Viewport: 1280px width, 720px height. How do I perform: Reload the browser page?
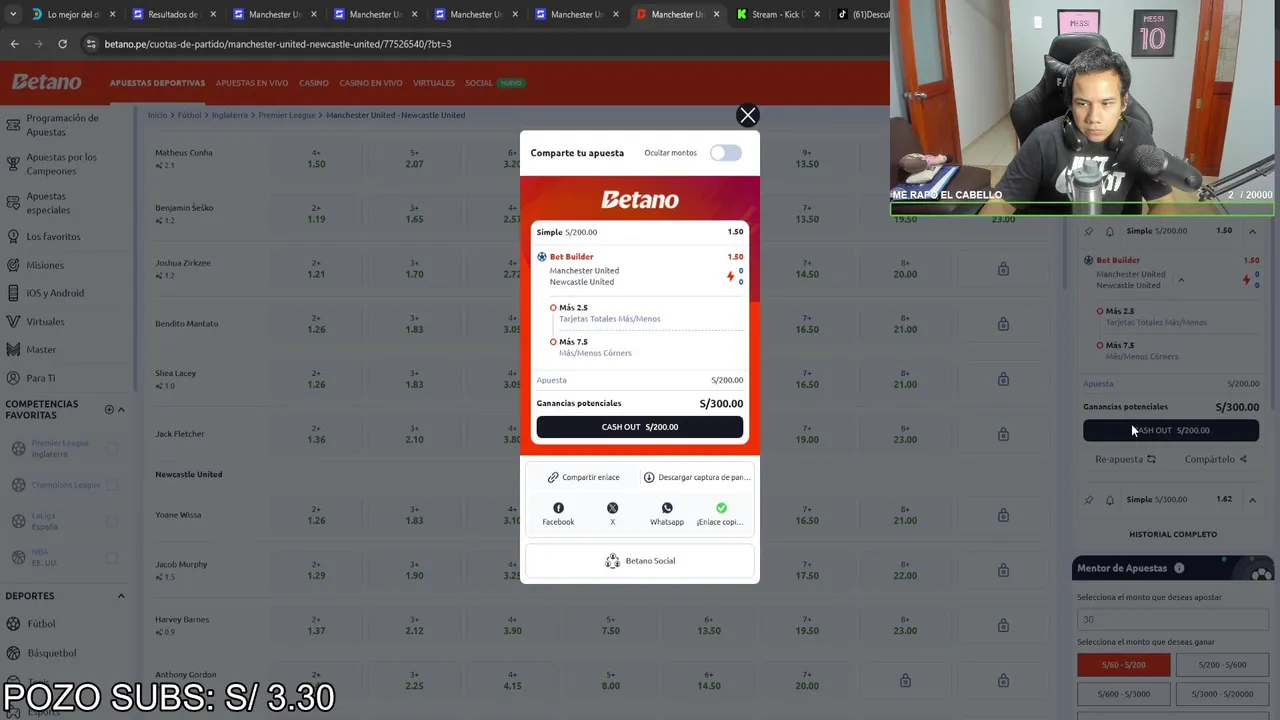pos(62,44)
